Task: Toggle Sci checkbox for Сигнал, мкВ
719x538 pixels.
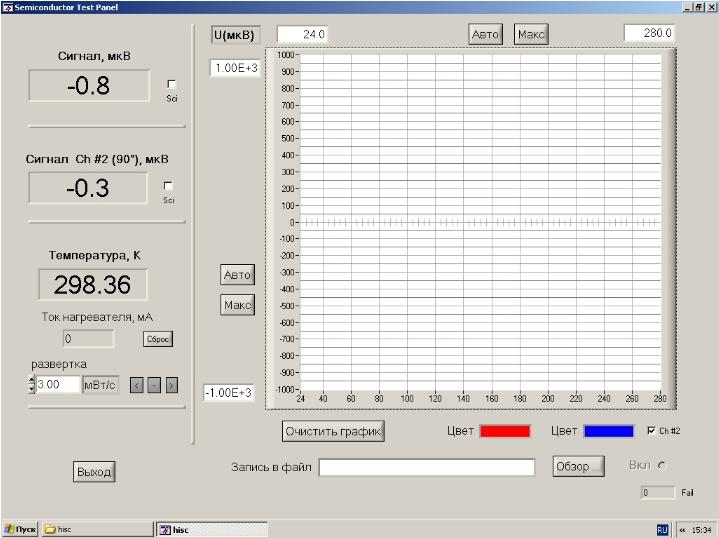Action: coord(171,84)
